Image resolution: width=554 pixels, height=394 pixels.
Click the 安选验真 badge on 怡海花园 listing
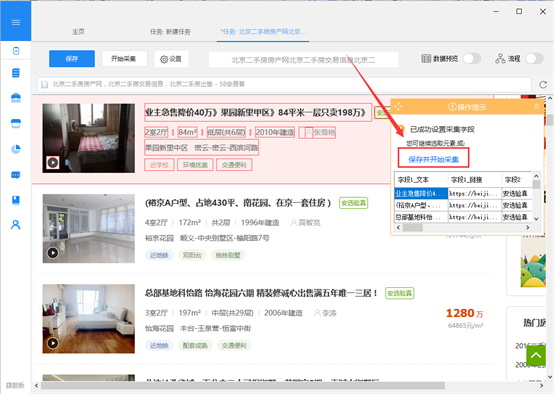coord(399,293)
